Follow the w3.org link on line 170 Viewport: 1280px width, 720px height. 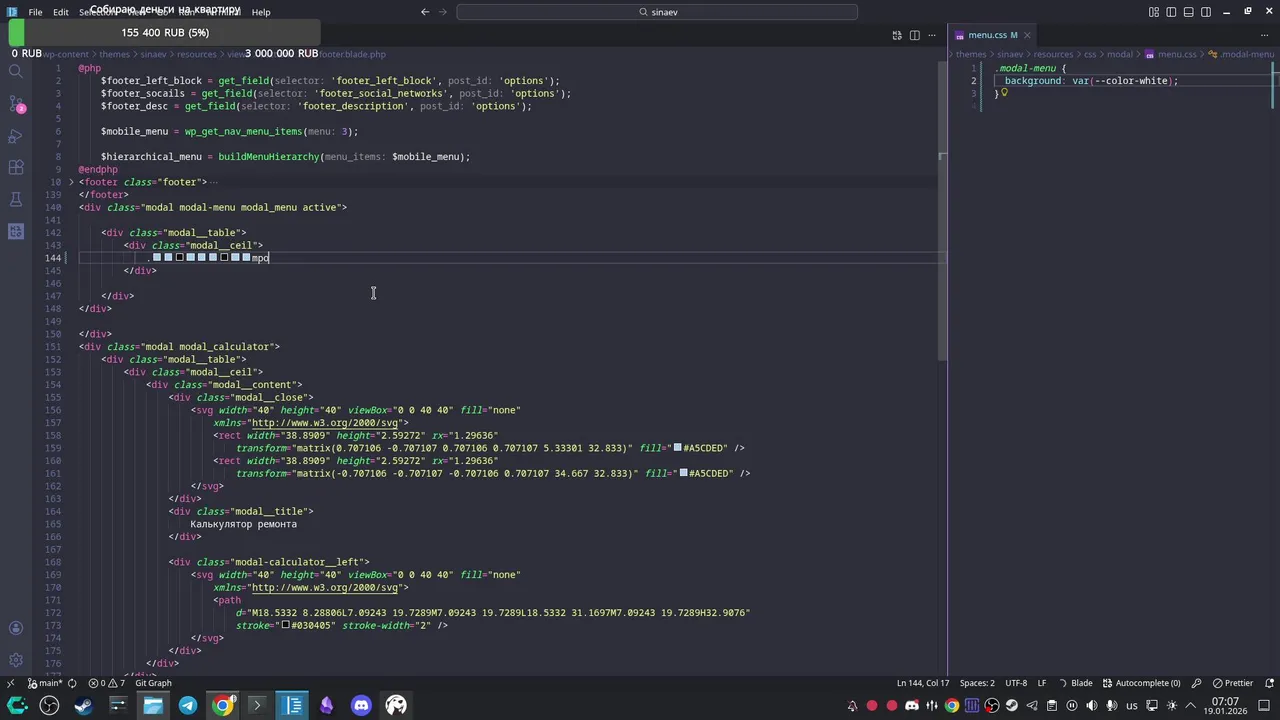[x=326, y=588]
